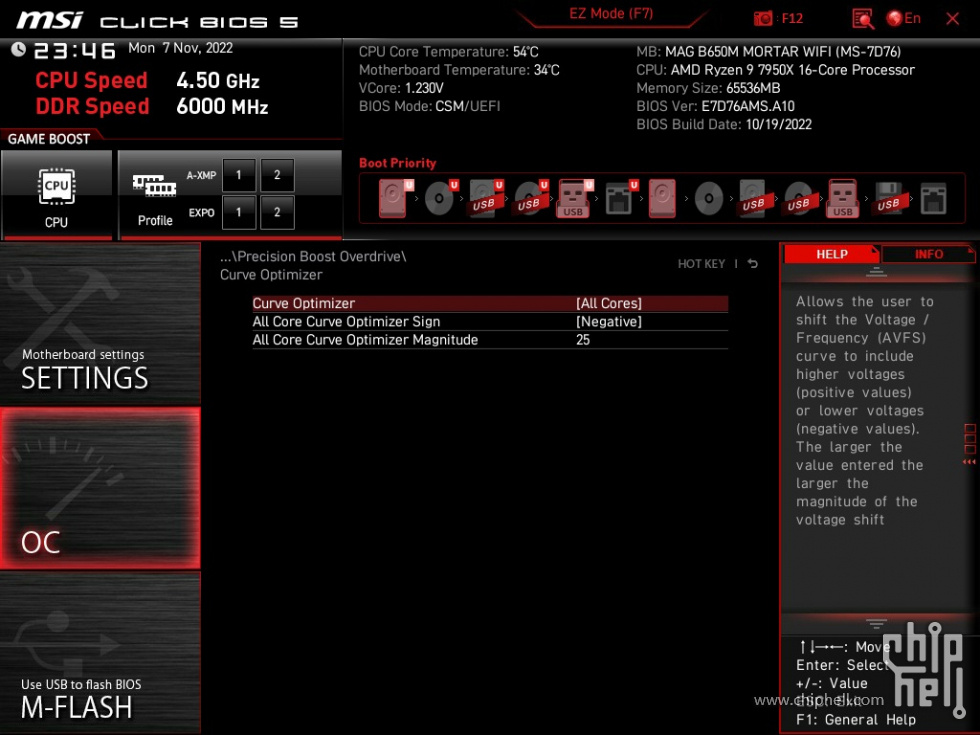Enable EXPO profile 2
The height and width of the screenshot is (735, 980).
277,212
